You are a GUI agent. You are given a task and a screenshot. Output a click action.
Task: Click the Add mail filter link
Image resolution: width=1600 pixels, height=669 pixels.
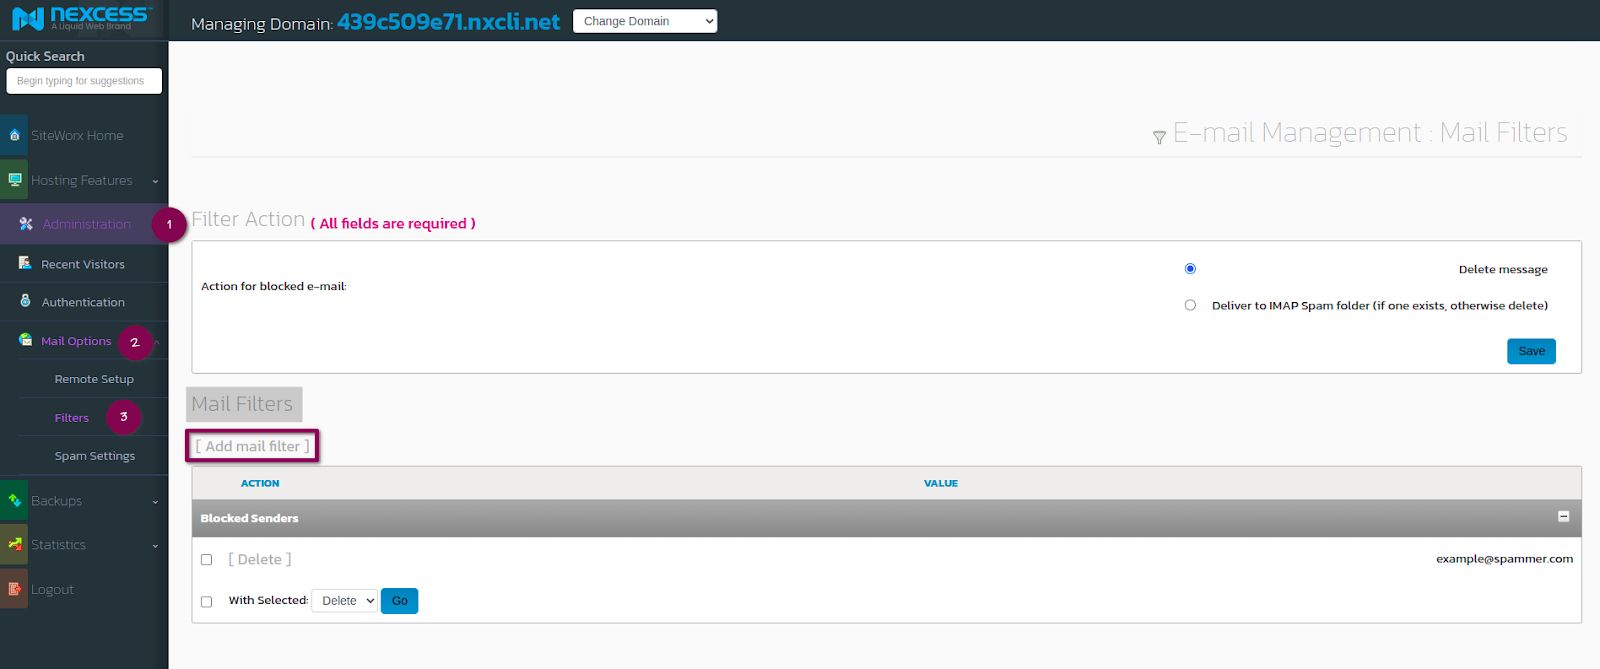[252, 446]
